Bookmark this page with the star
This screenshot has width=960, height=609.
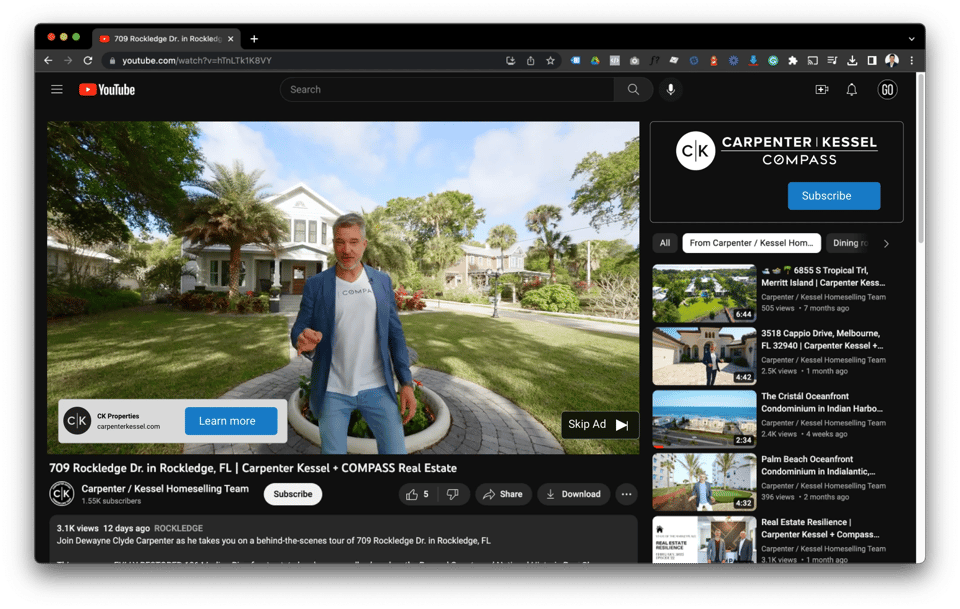click(550, 60)
